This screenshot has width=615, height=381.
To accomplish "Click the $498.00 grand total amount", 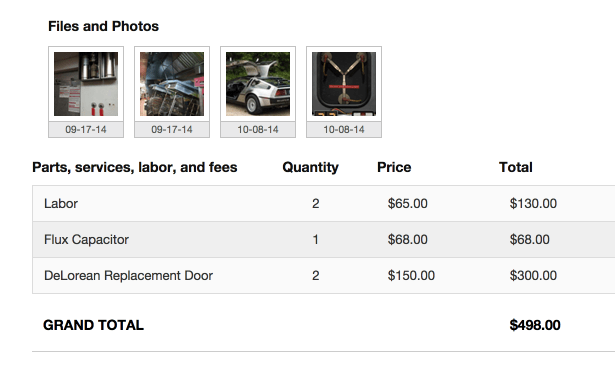I will (535, 325).
